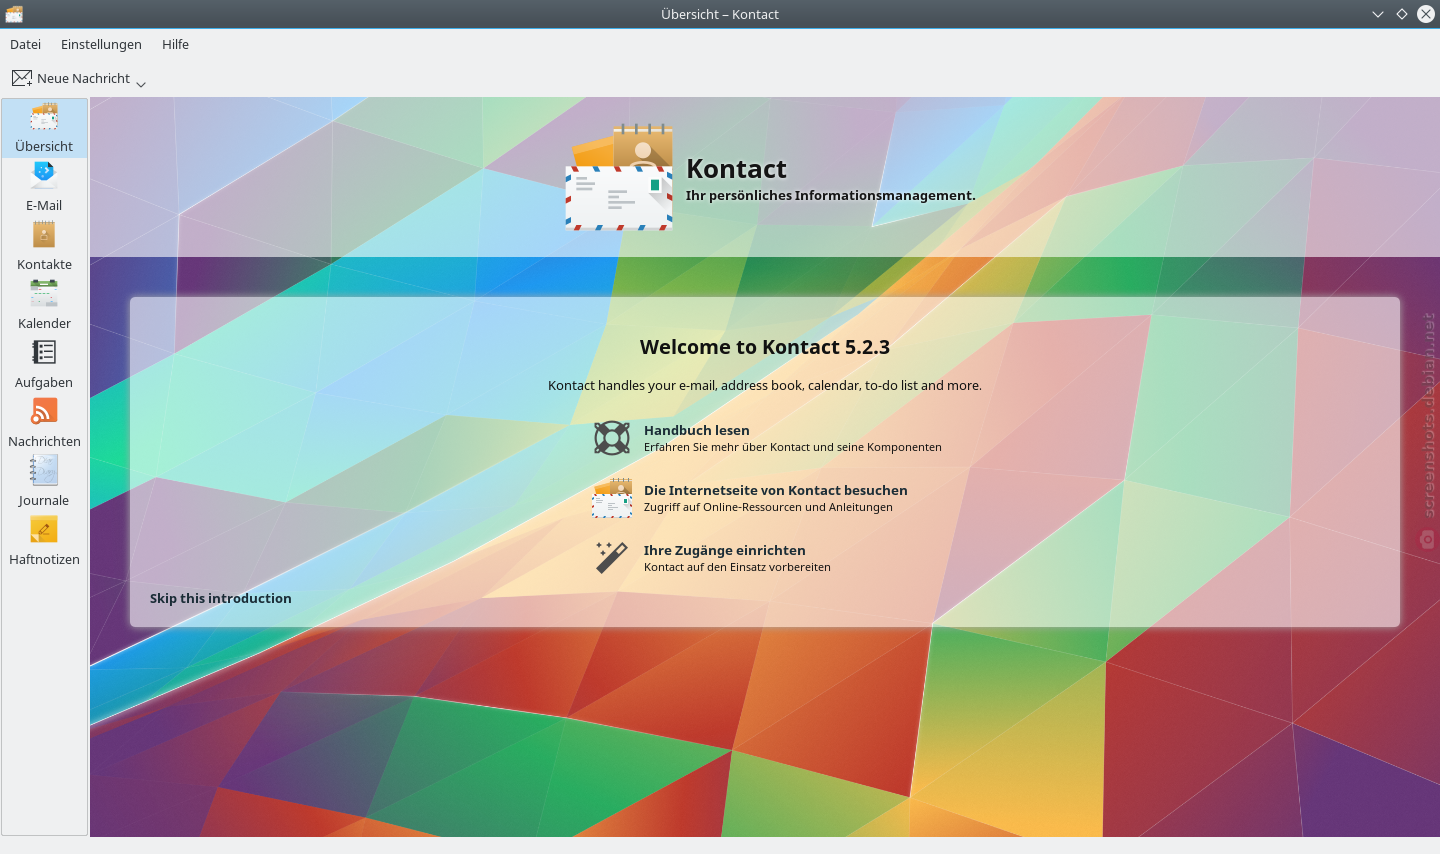
Task: Open Haftnotizen sticky notes
Action: [x=44, y=541]
